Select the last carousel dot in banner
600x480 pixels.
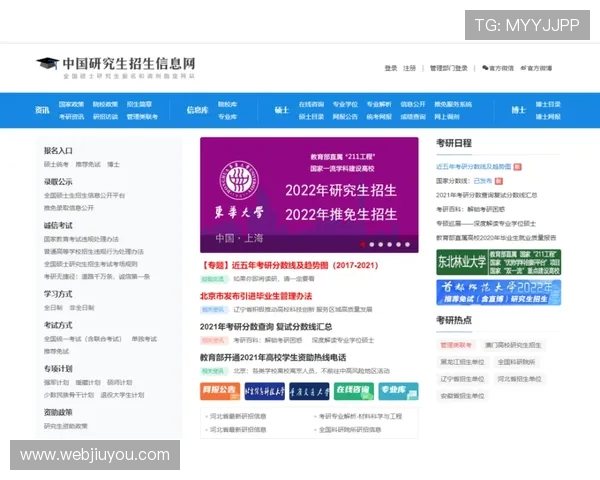[x=408, y=244]
